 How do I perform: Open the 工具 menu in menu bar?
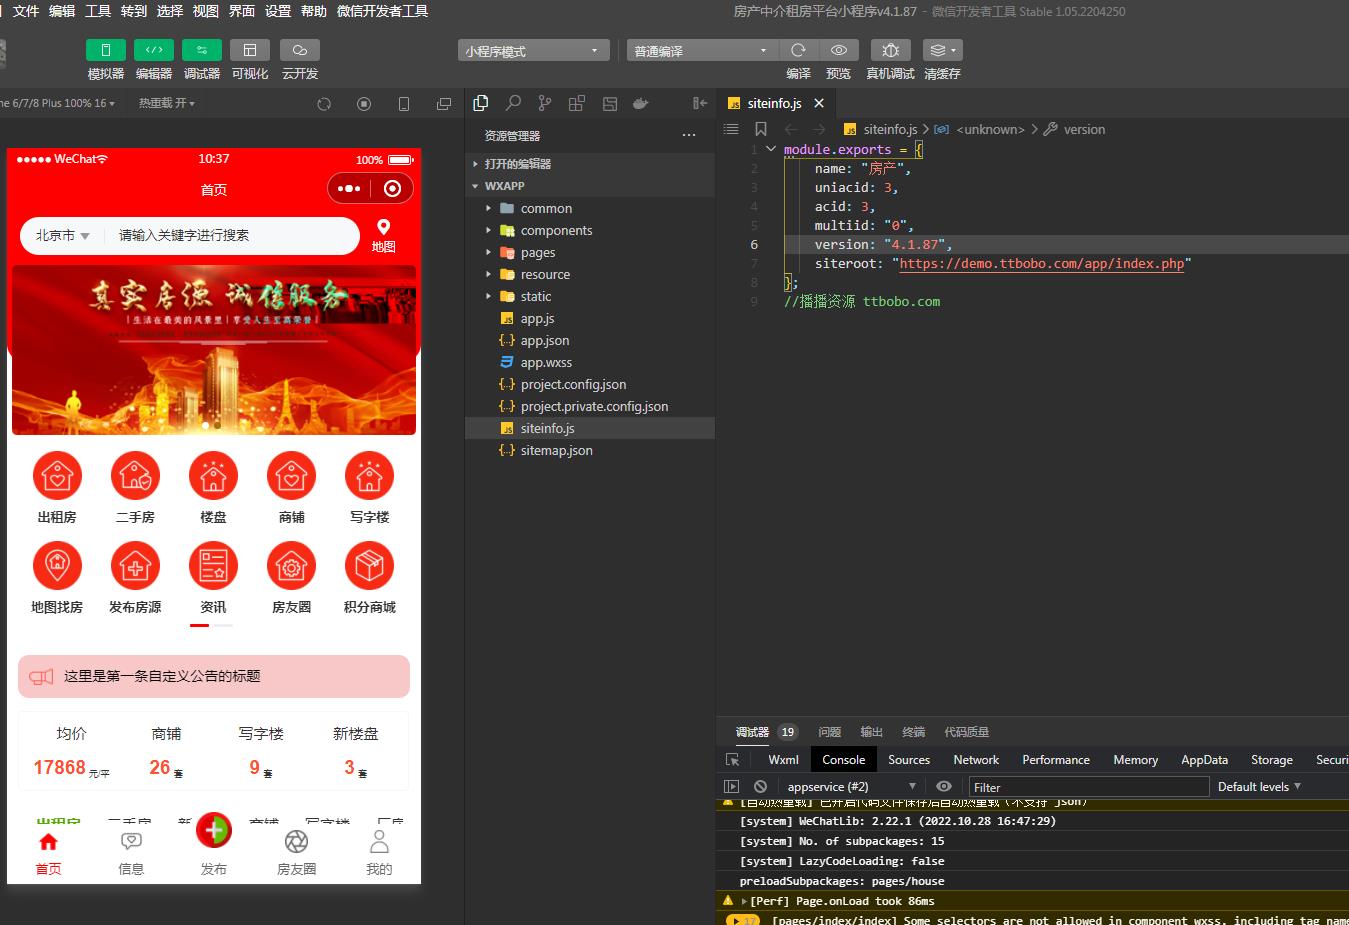click(98, 11)
